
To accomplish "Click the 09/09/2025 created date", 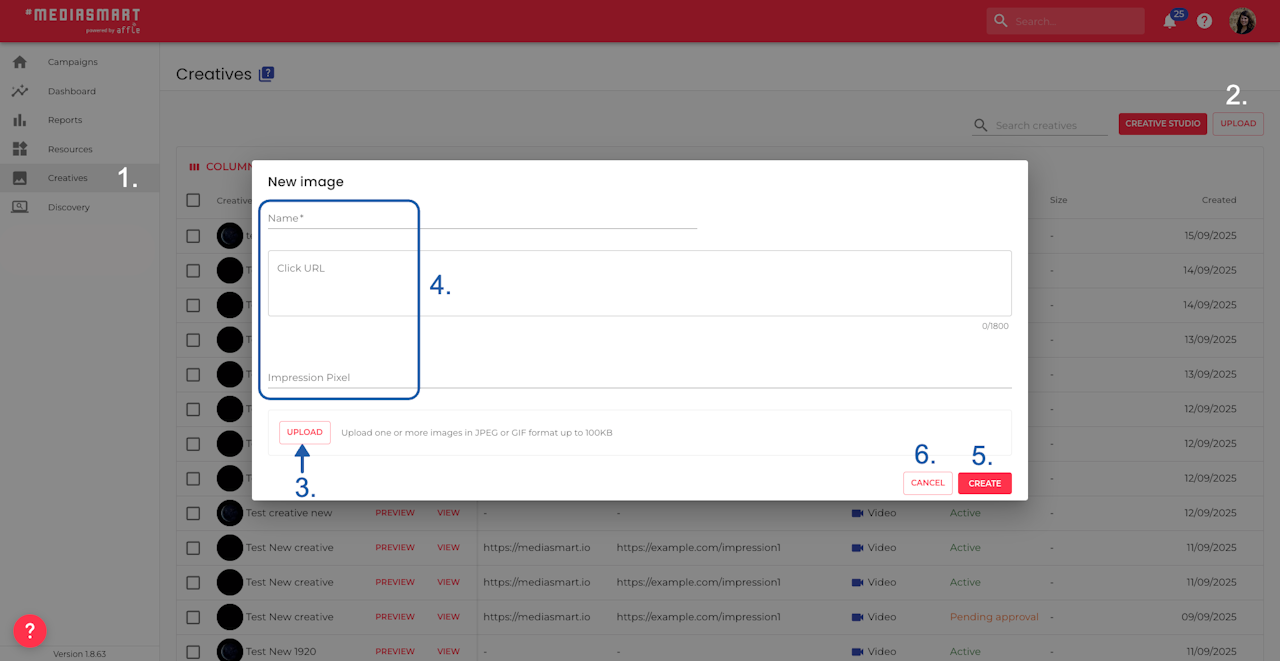I will (x=1210, y=617).
